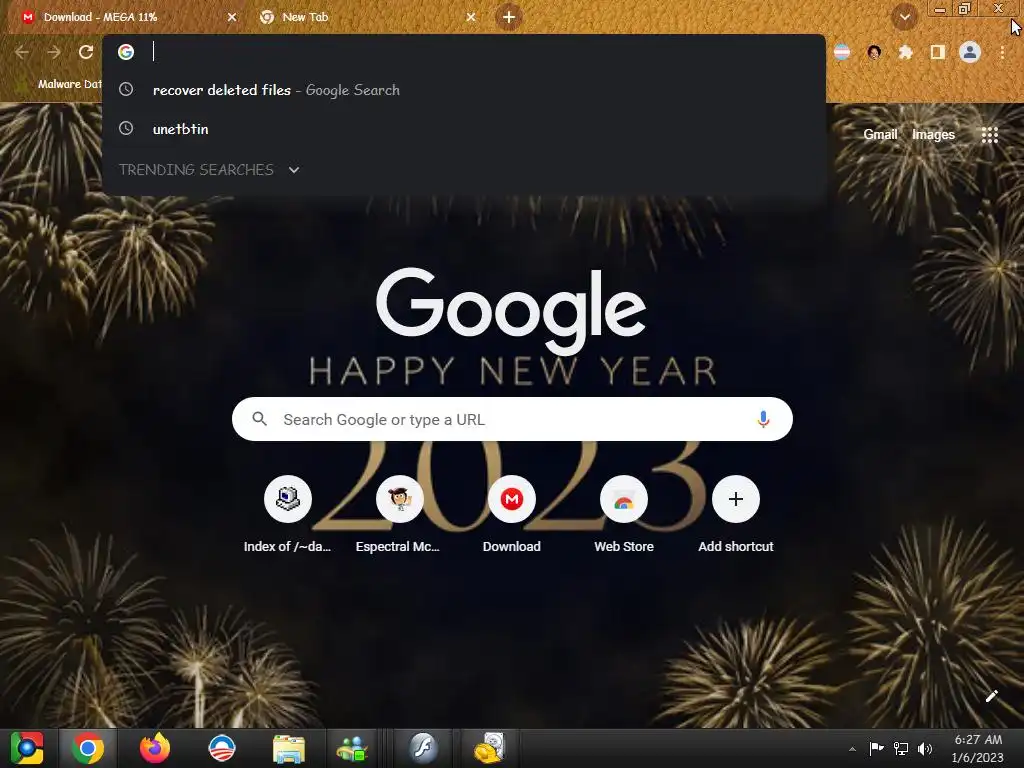Open the Chrome three-dot menu
Screen dimensions: 1024x768
(x=1002, y=52)
